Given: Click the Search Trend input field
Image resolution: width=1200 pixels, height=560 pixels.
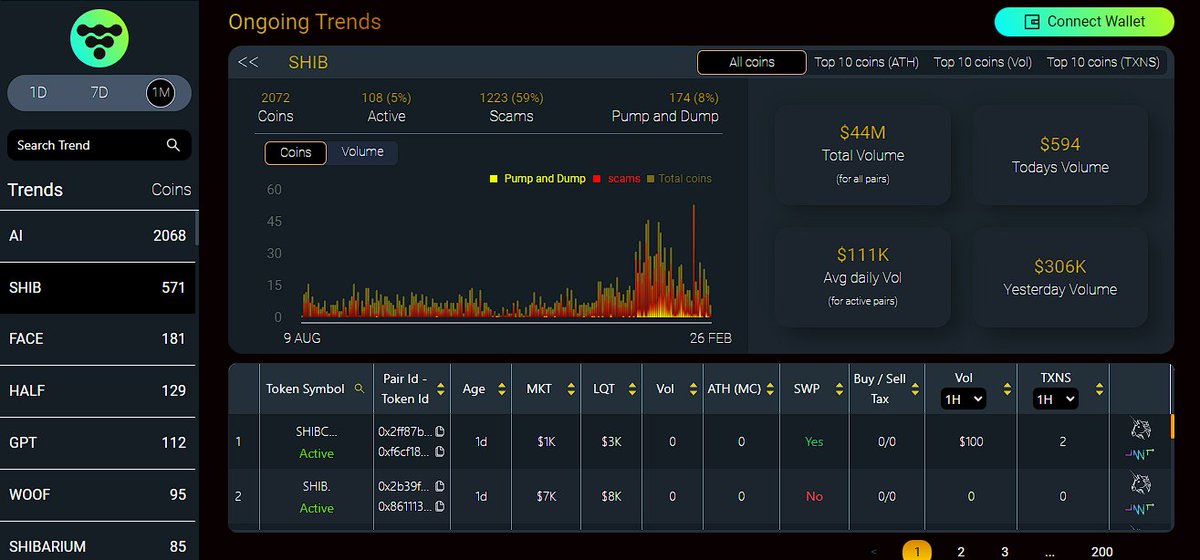Looking at the screenshot, I should [99, 145].
